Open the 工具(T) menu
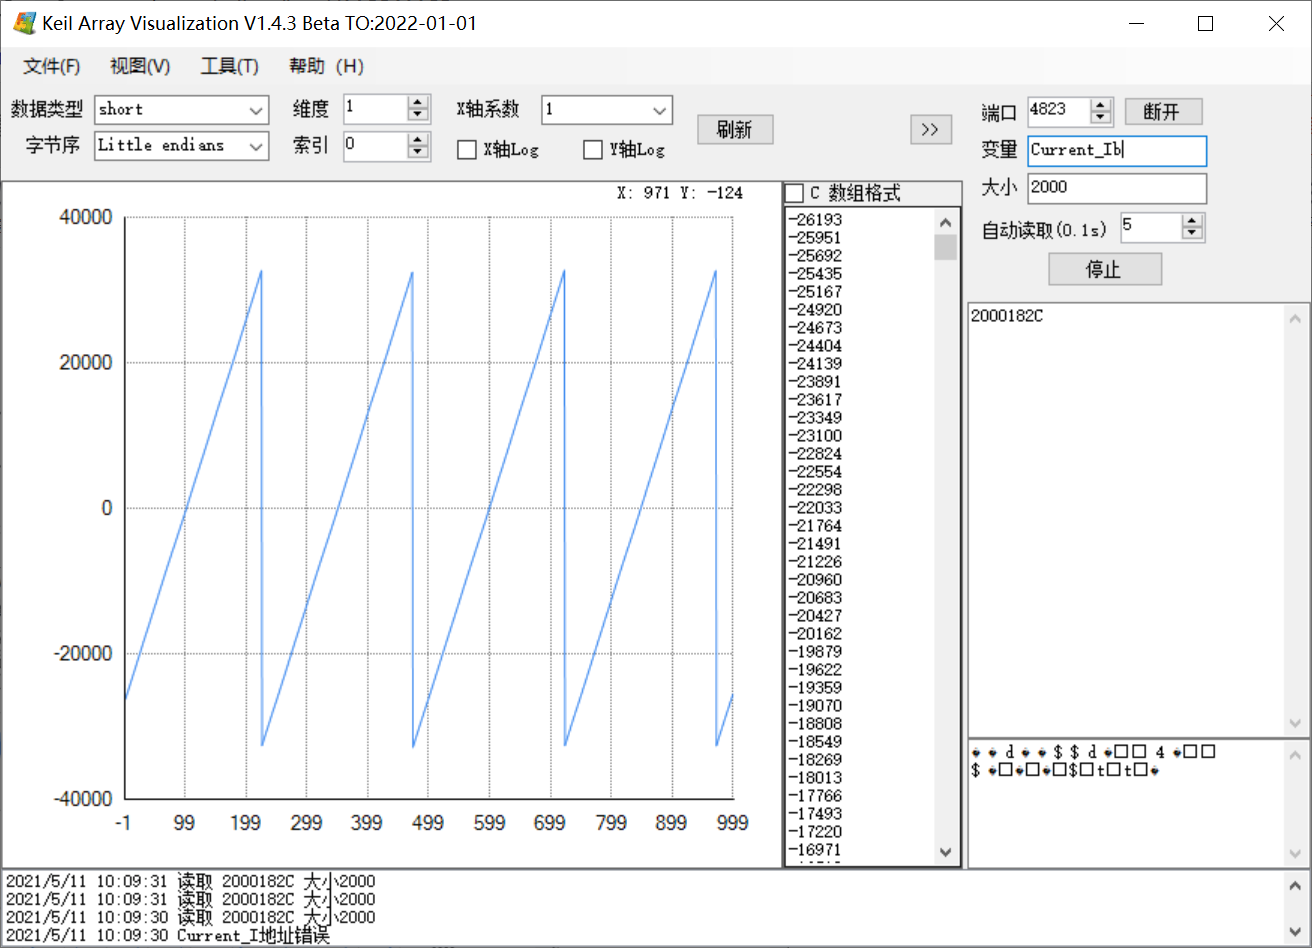This screenshot has height=948, width=1312. (x=229, y=66)
